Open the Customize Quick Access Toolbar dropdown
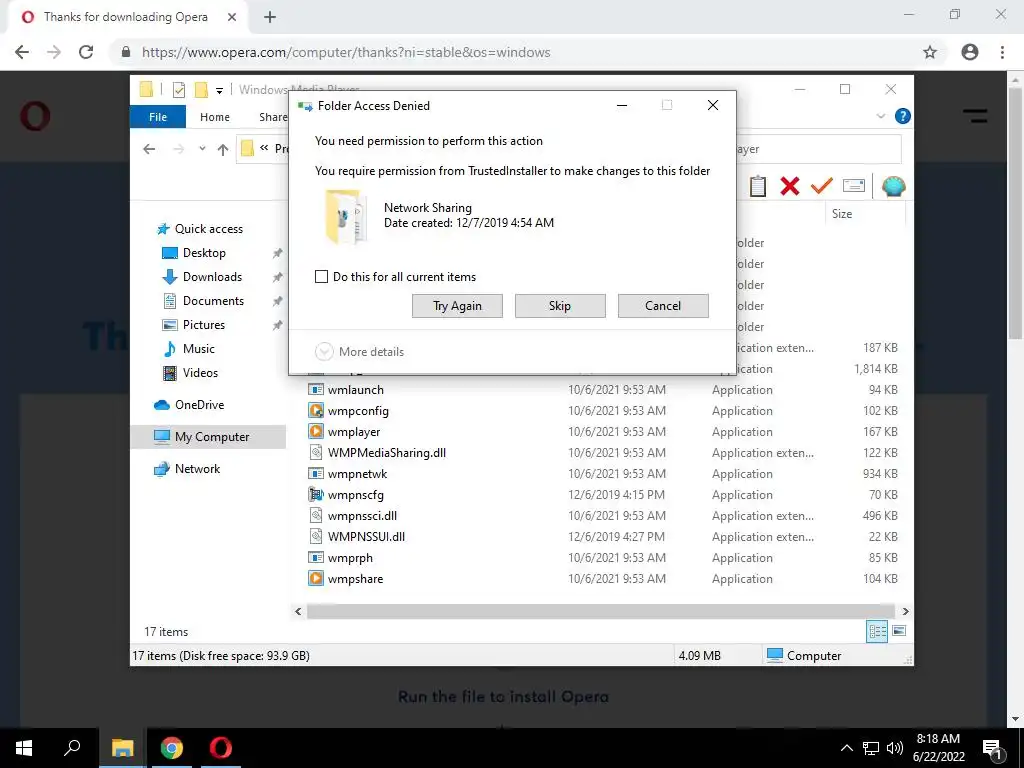 pyautogui.click(x=219, y=91)
